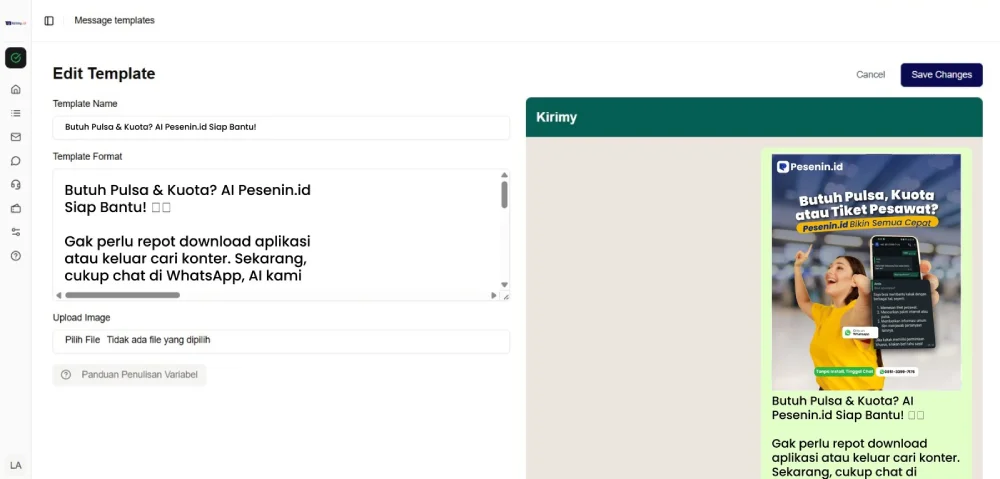Viewport: 1000px width, 479px height.
Task: Open the Home icon in sidebar
Action: (16, 89)
